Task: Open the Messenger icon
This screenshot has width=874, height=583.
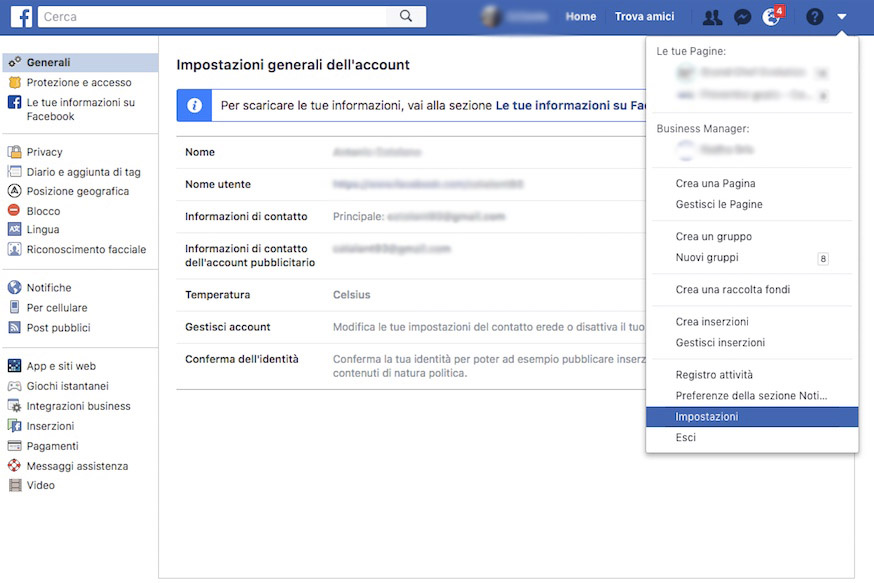Action: 742,17
